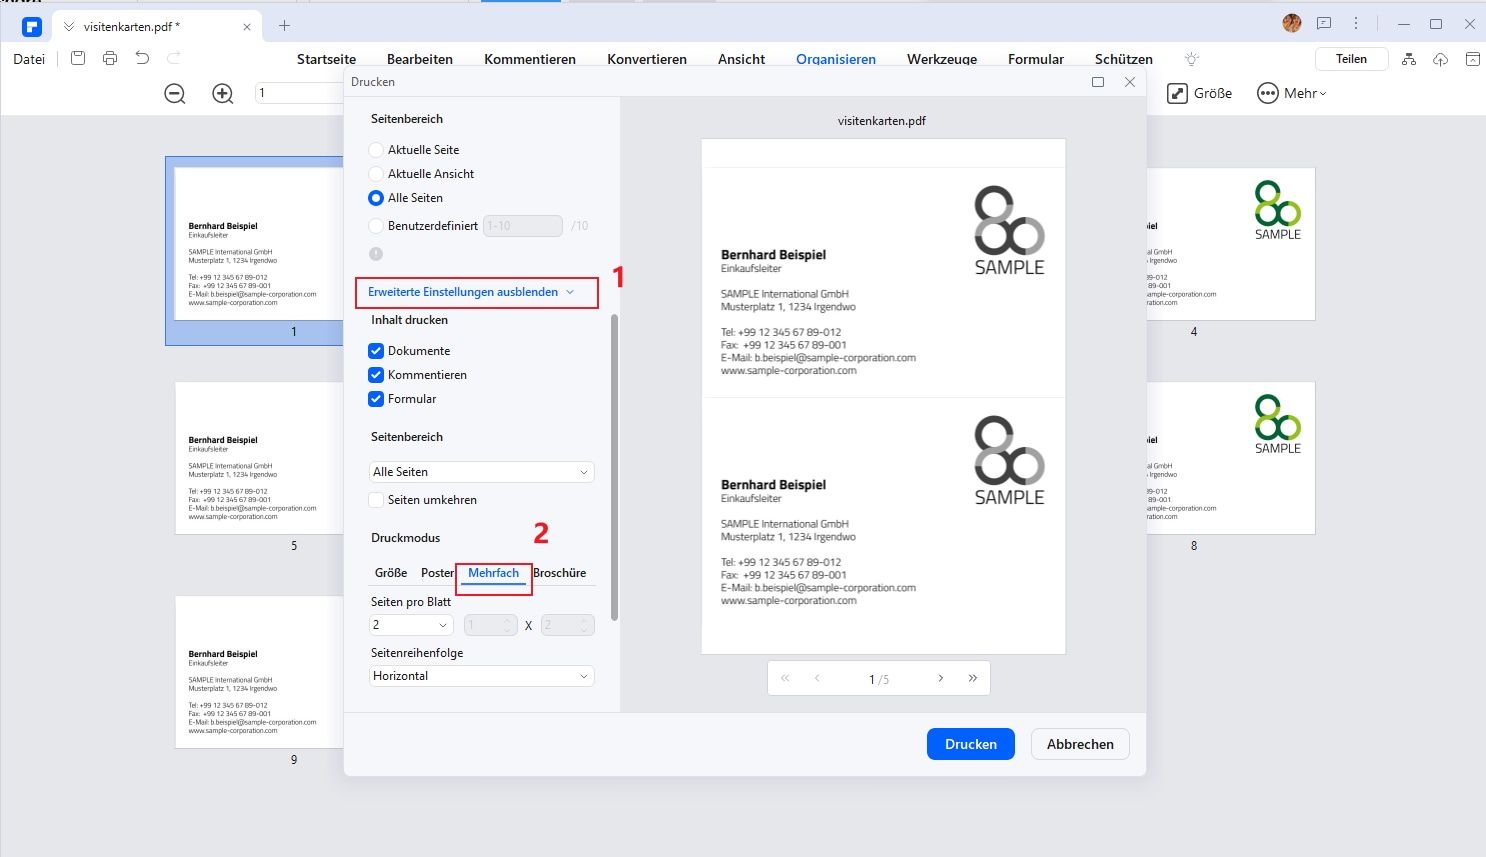Click the save icon next to Datei
The height and width of the screenshot is (857, 1486).
[78, 59]
